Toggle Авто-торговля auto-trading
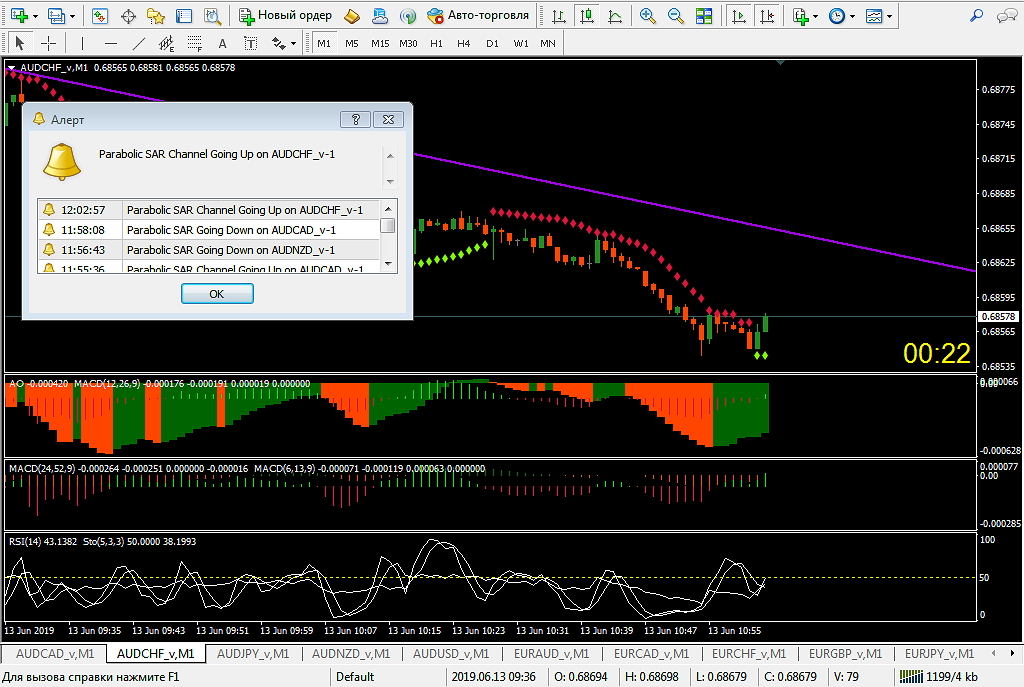 (x=478, y=16)
